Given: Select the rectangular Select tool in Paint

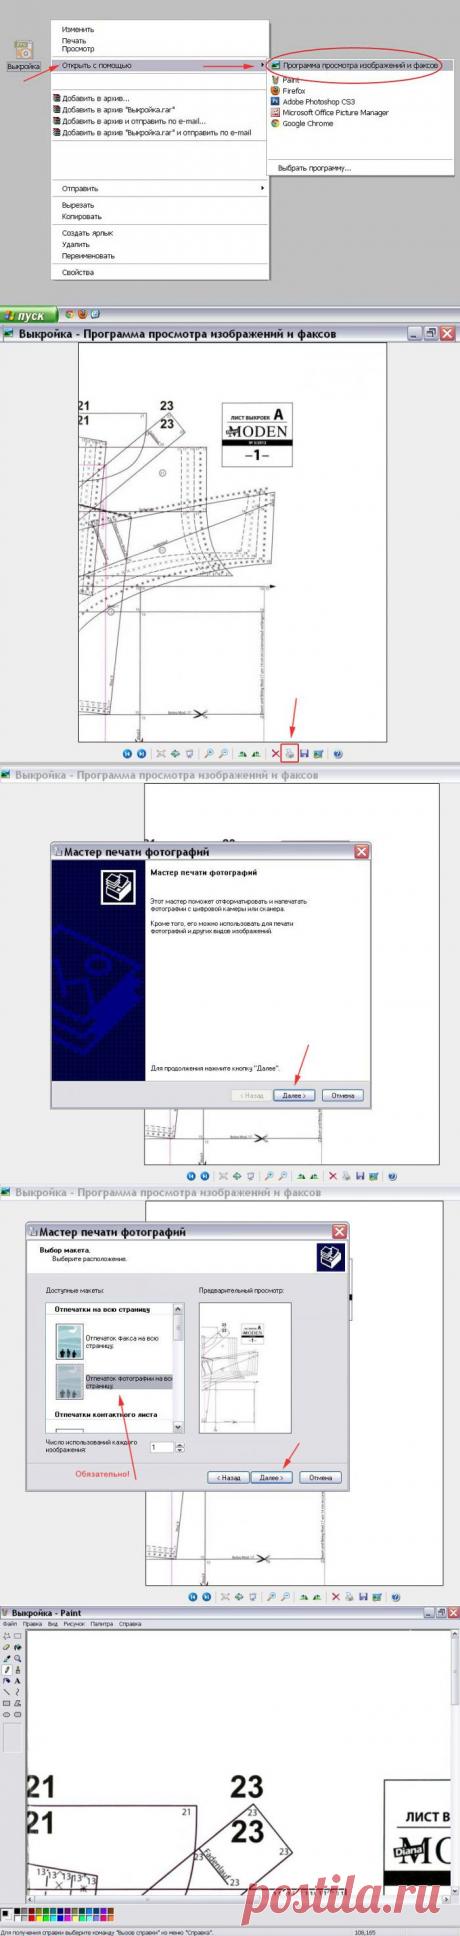Looking at the screenshot, I should [x=18, y=1636].
